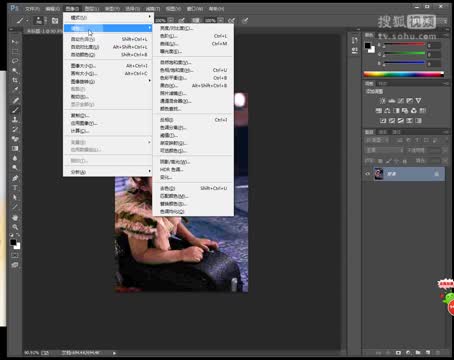Viewport: 454px width, 360px height.
Task: Select the Lasso tool in the toolbox
Action: (15, 61)
